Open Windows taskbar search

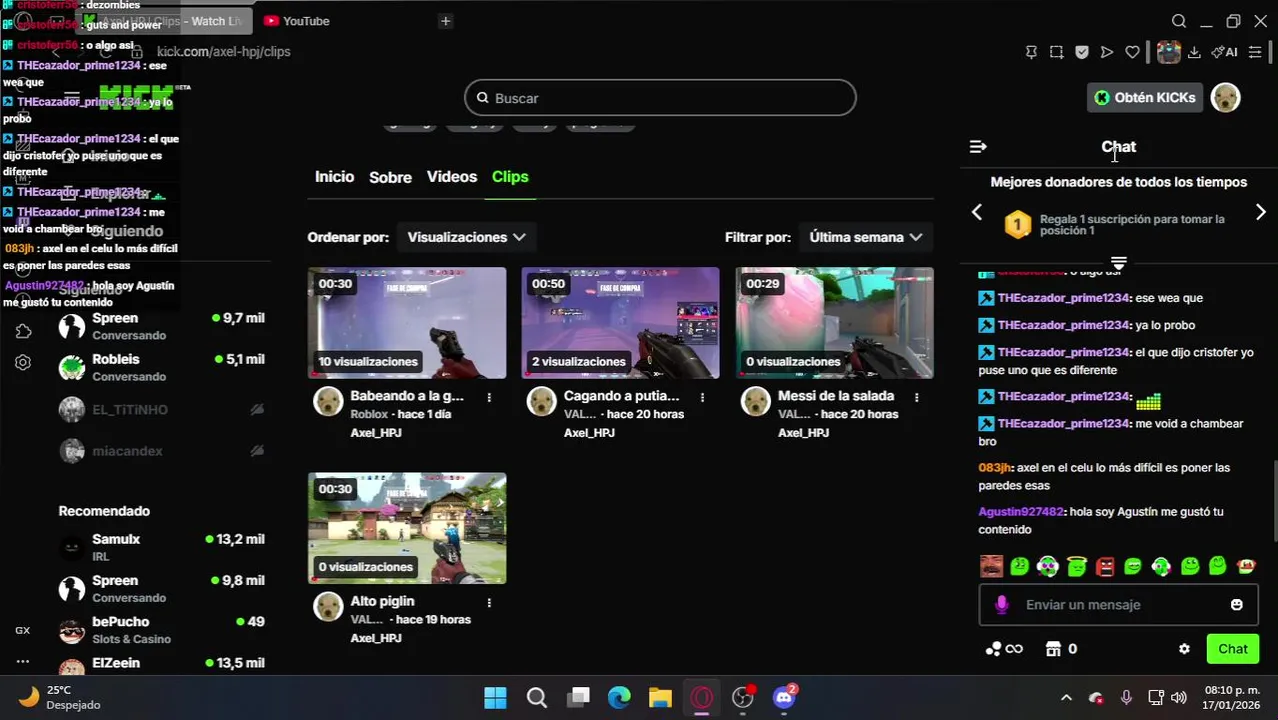[537, 697]
